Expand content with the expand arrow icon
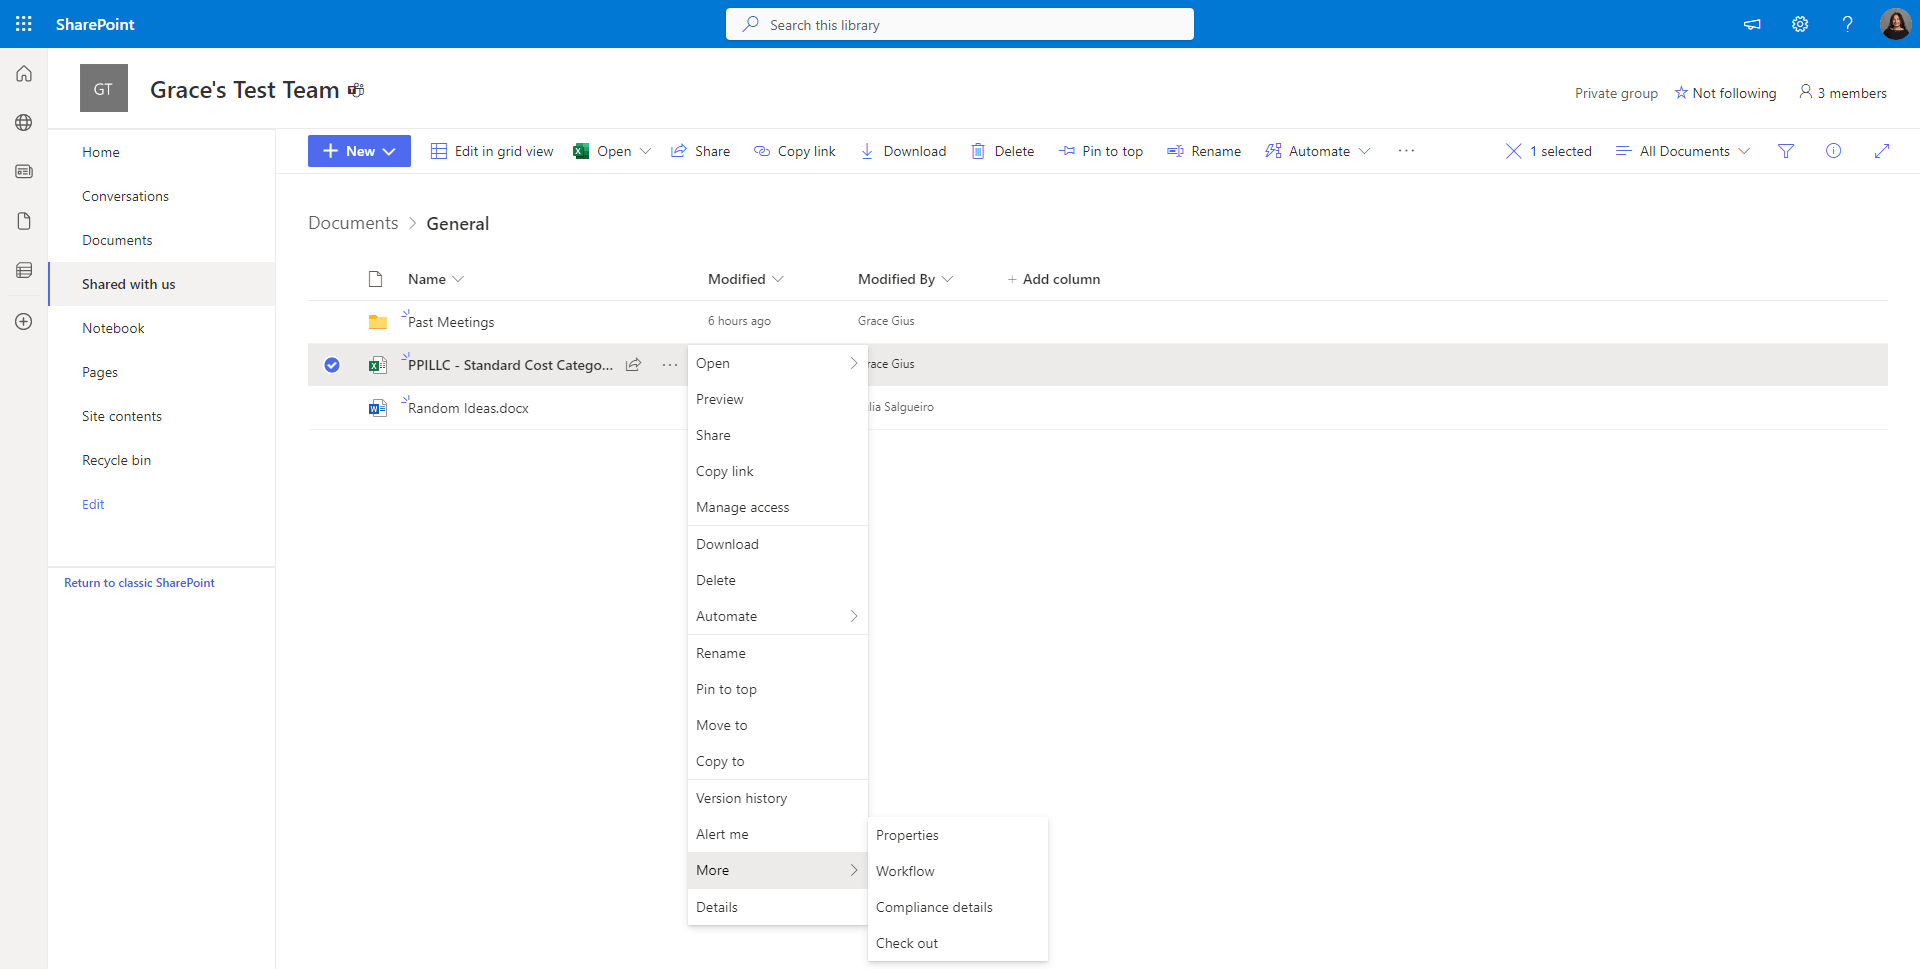Screen dimensions: 1920x969 pos(1882,151)
